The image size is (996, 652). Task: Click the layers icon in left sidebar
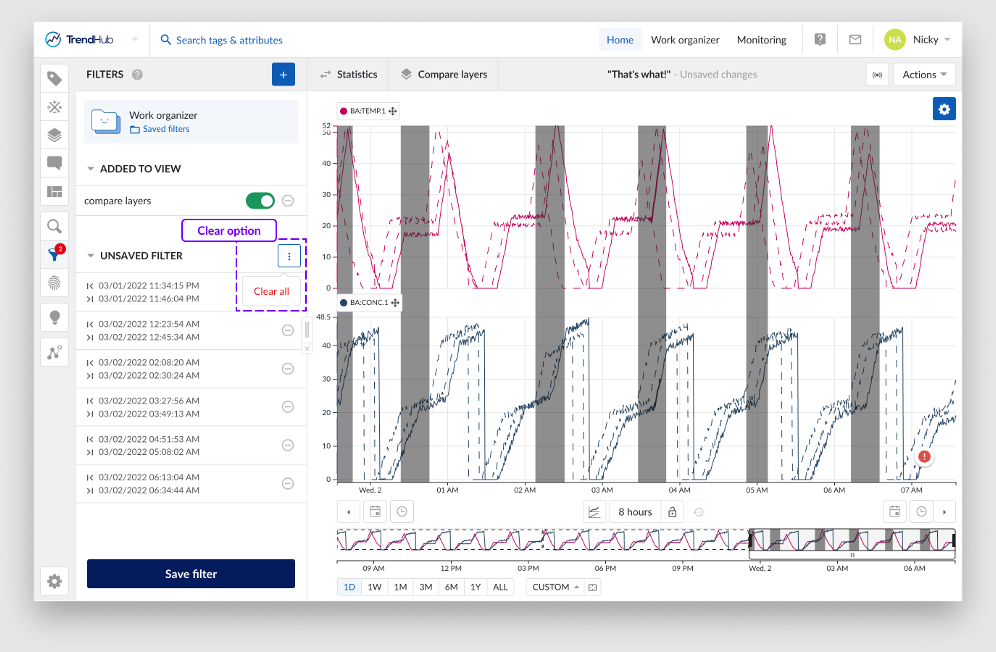(x=54, y=135)
